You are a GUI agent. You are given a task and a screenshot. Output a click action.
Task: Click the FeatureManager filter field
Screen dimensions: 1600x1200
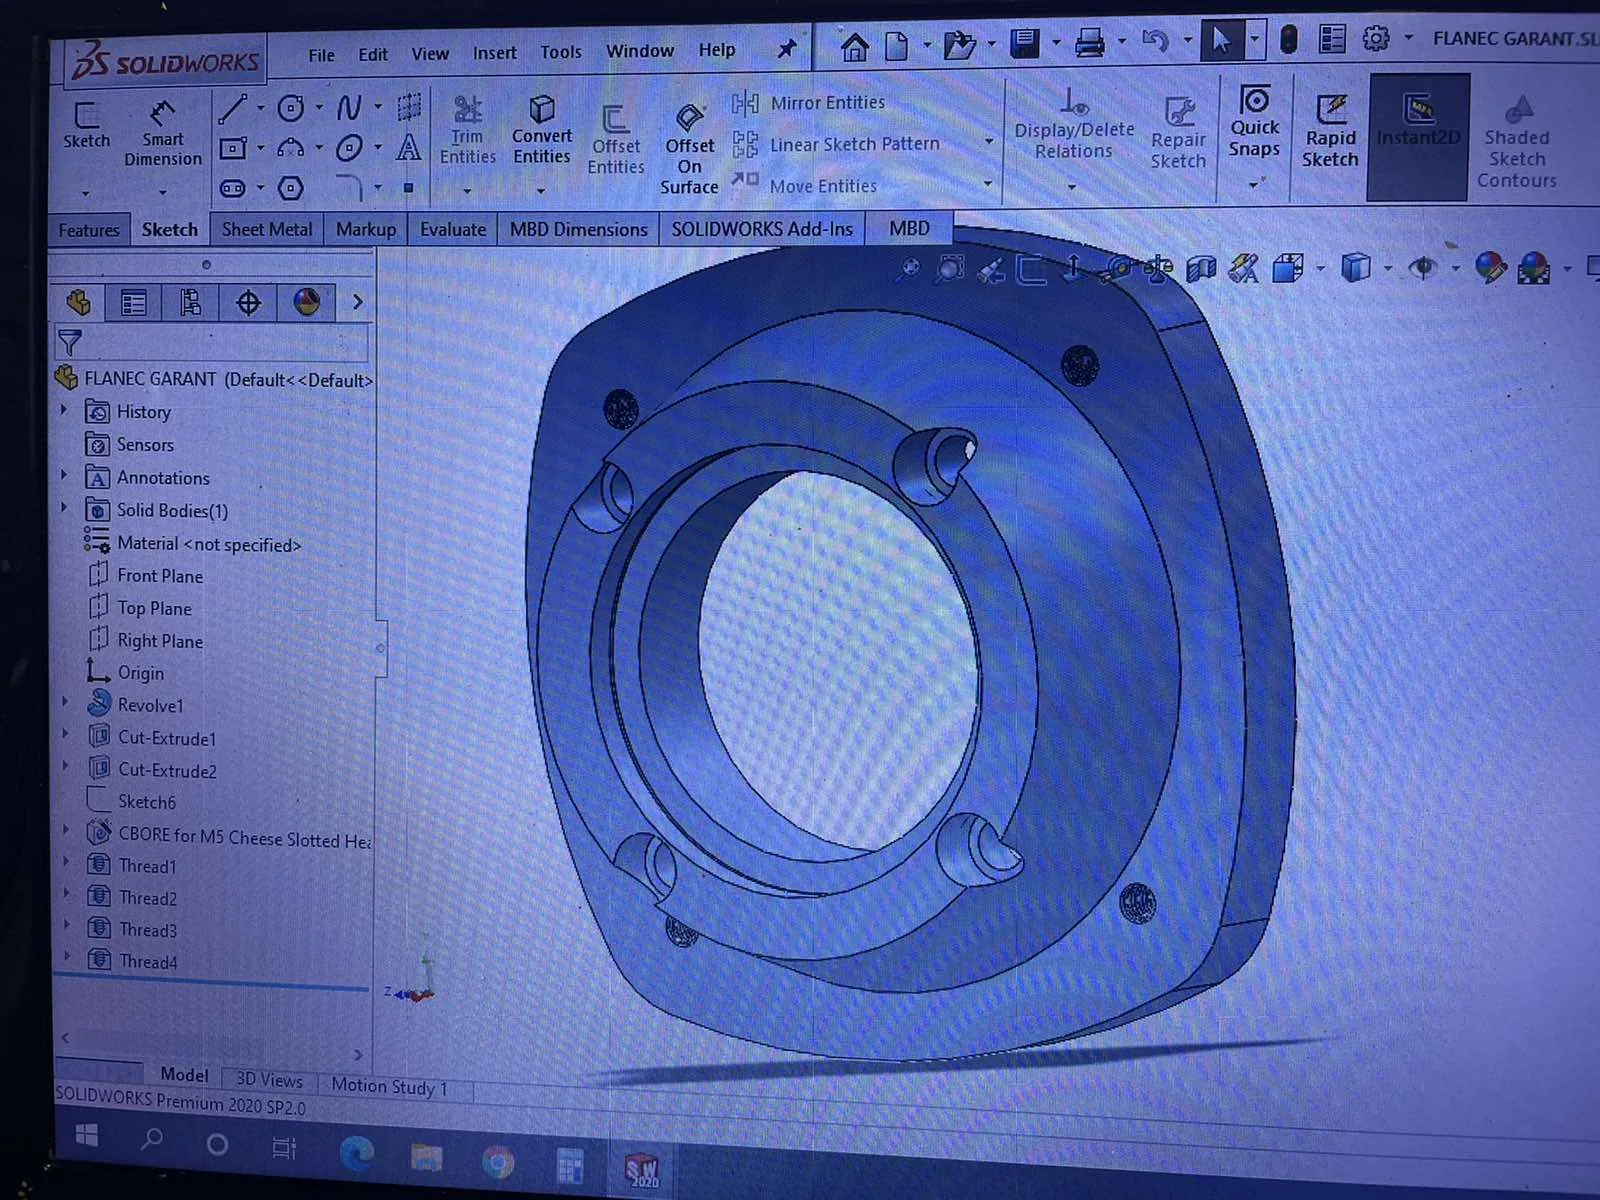coord(210,343)
